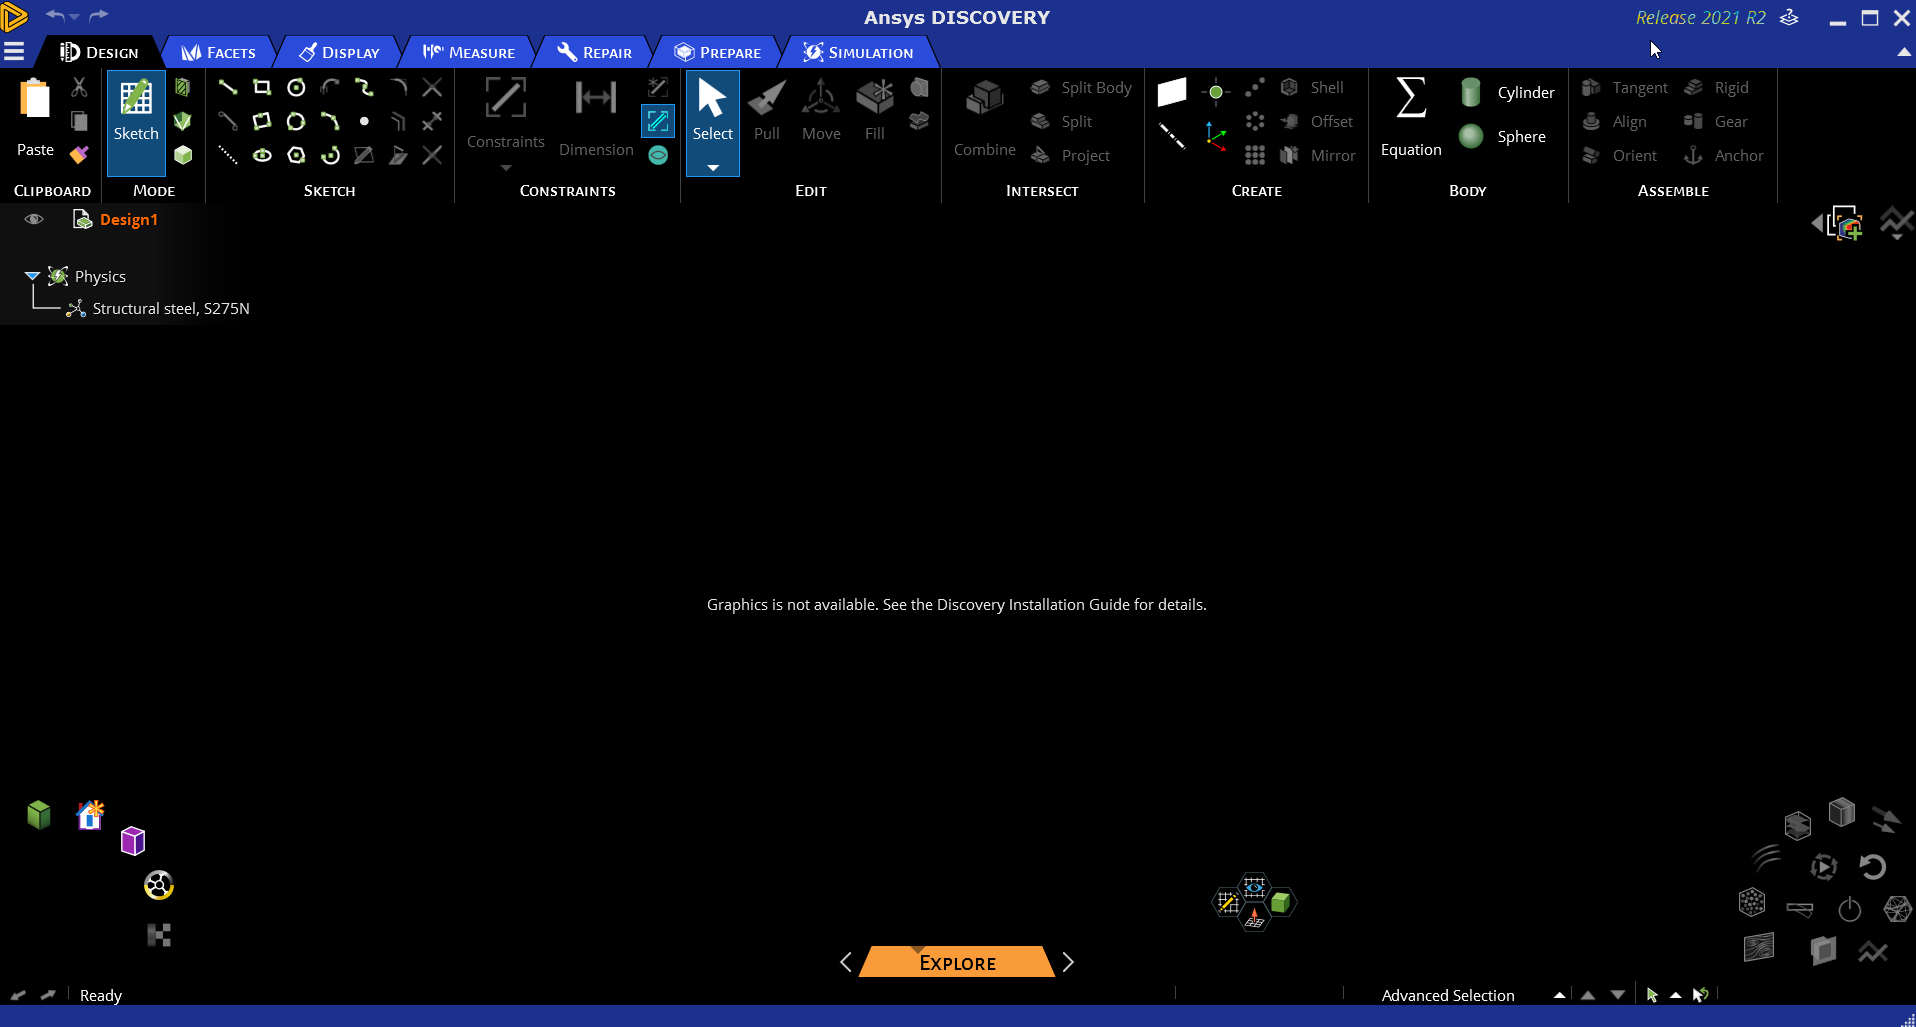Switch to the Display tab

click(339, 52)
